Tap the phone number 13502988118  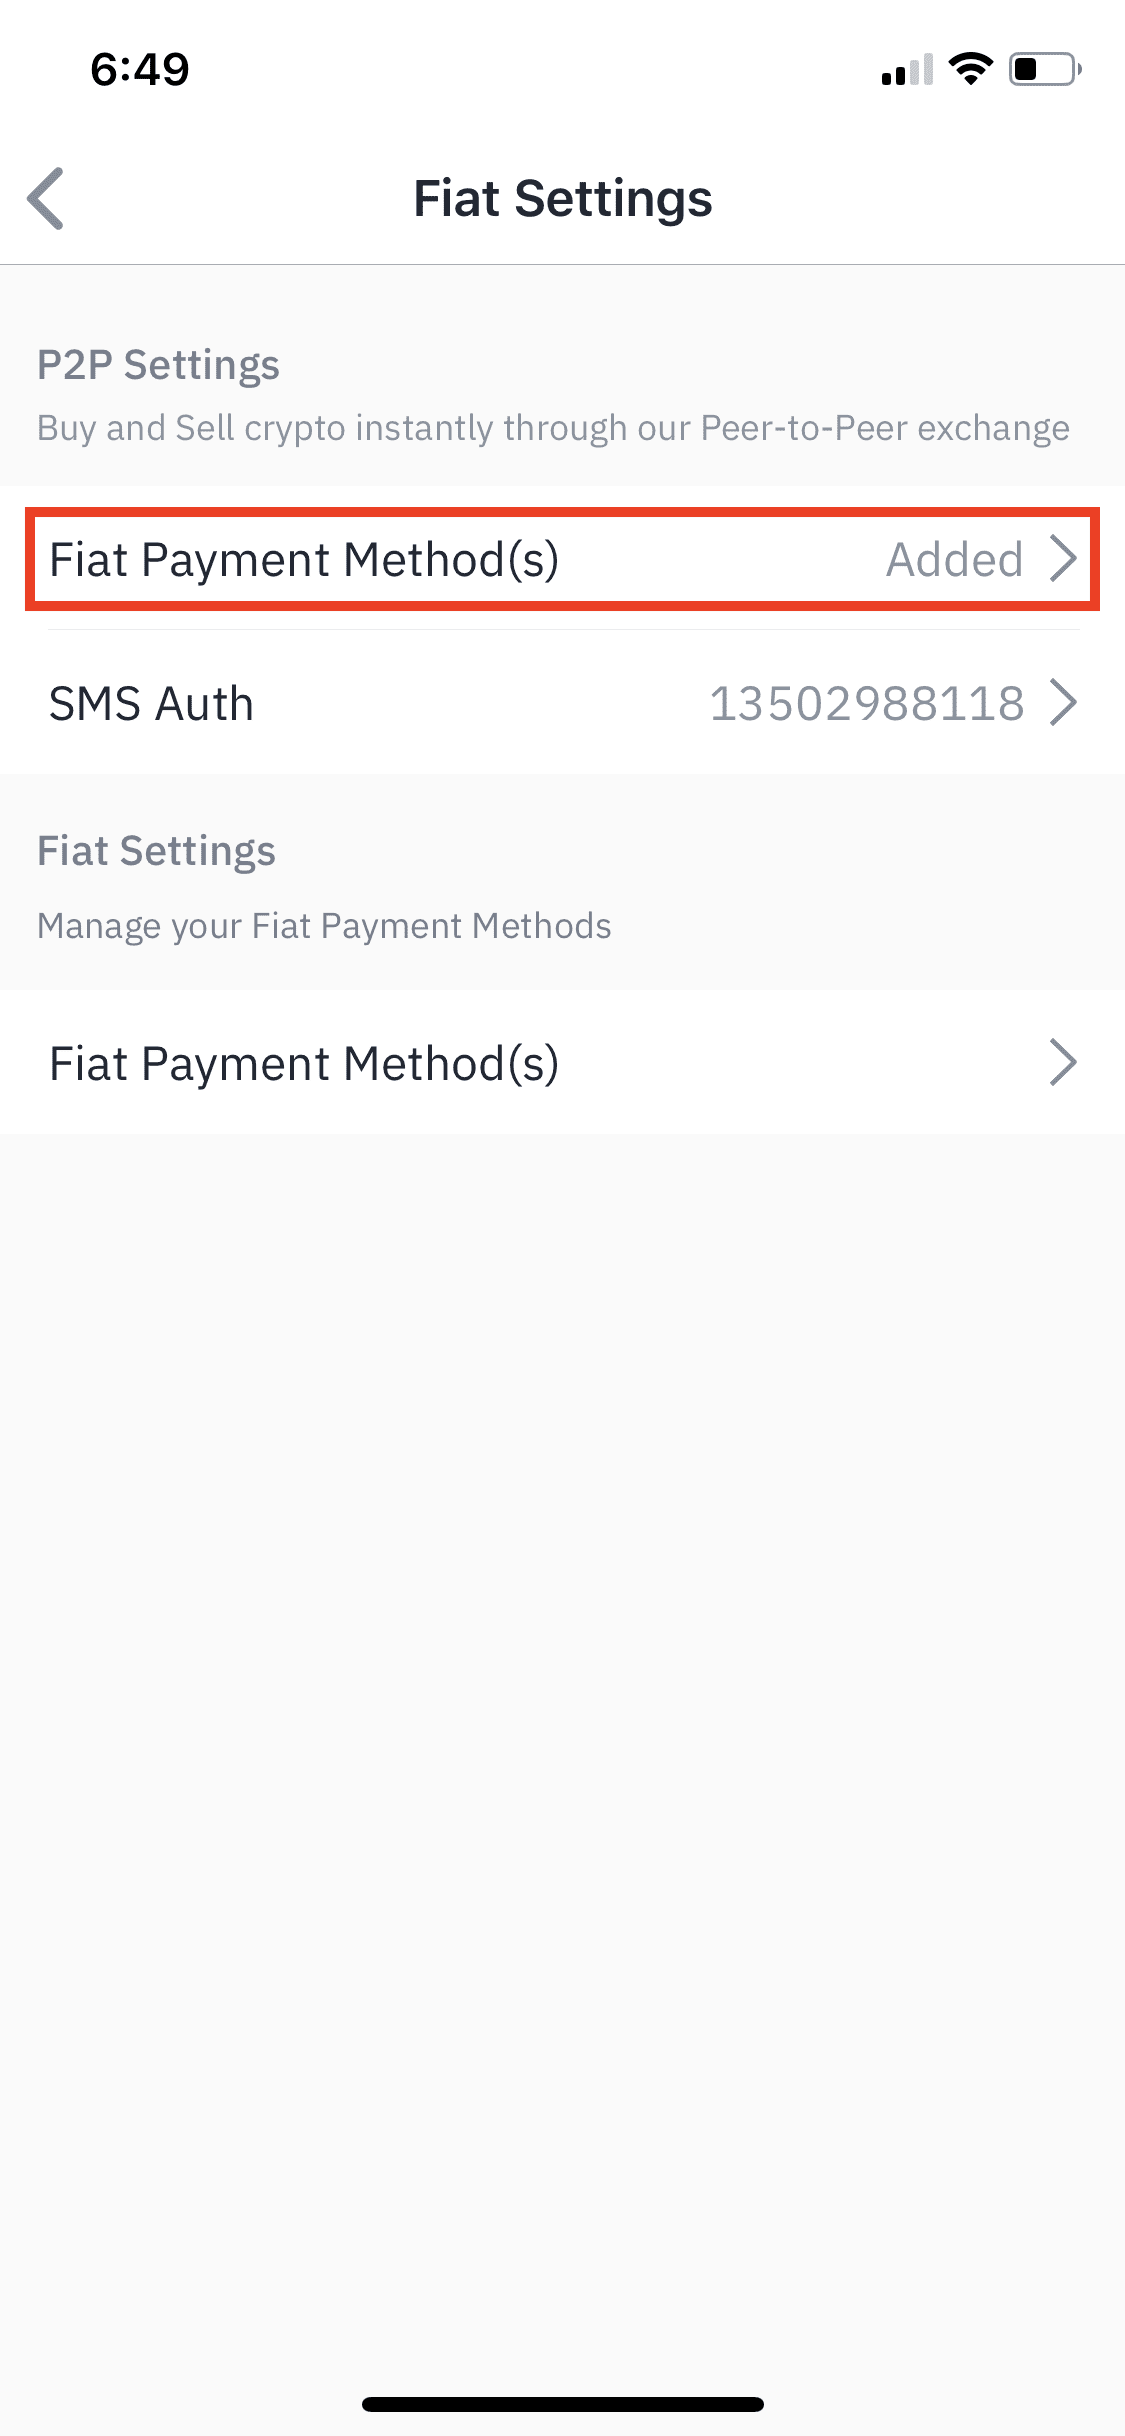click(867, 703)
